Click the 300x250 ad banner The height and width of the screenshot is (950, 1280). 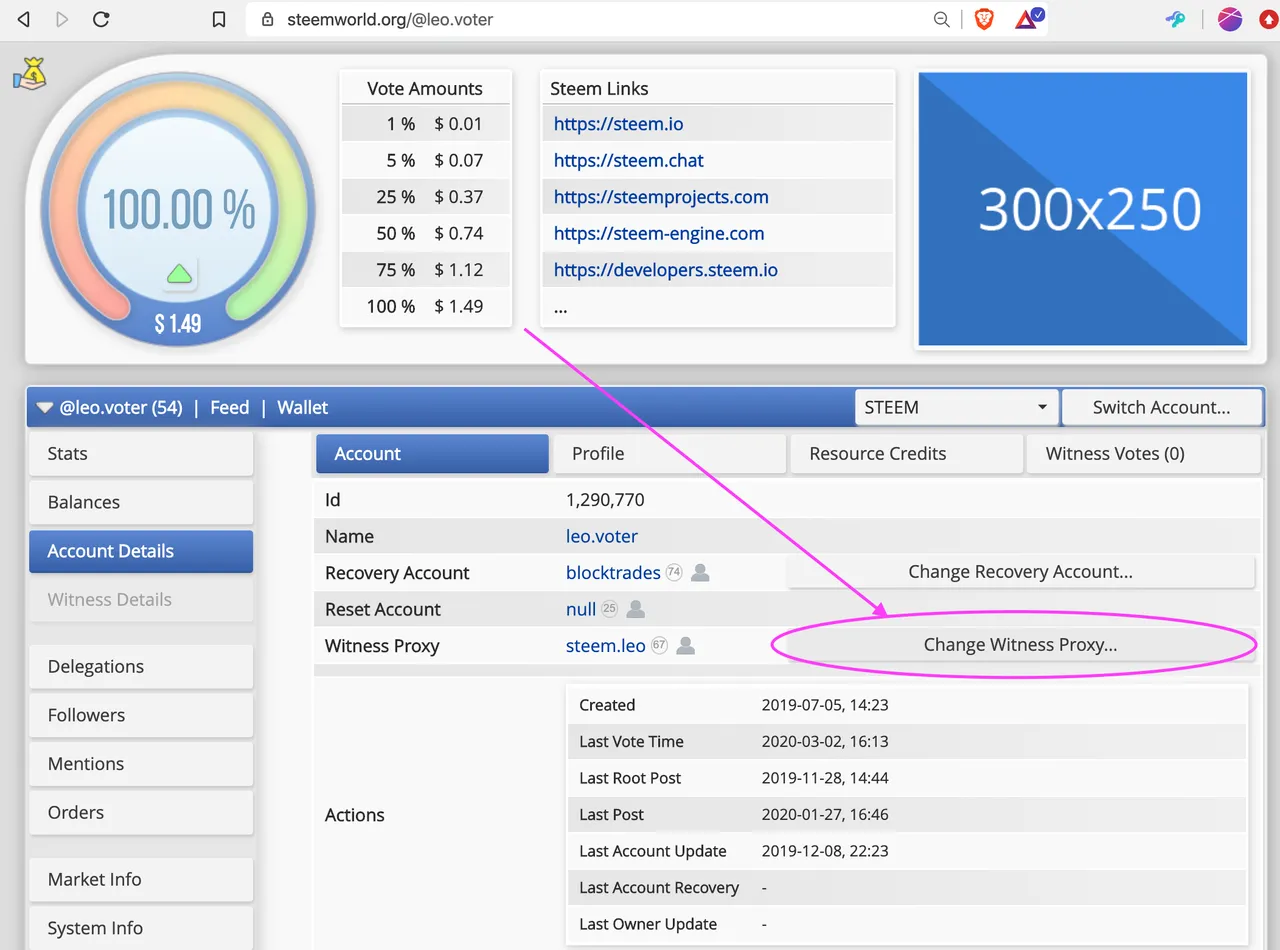click(1083, 209)
